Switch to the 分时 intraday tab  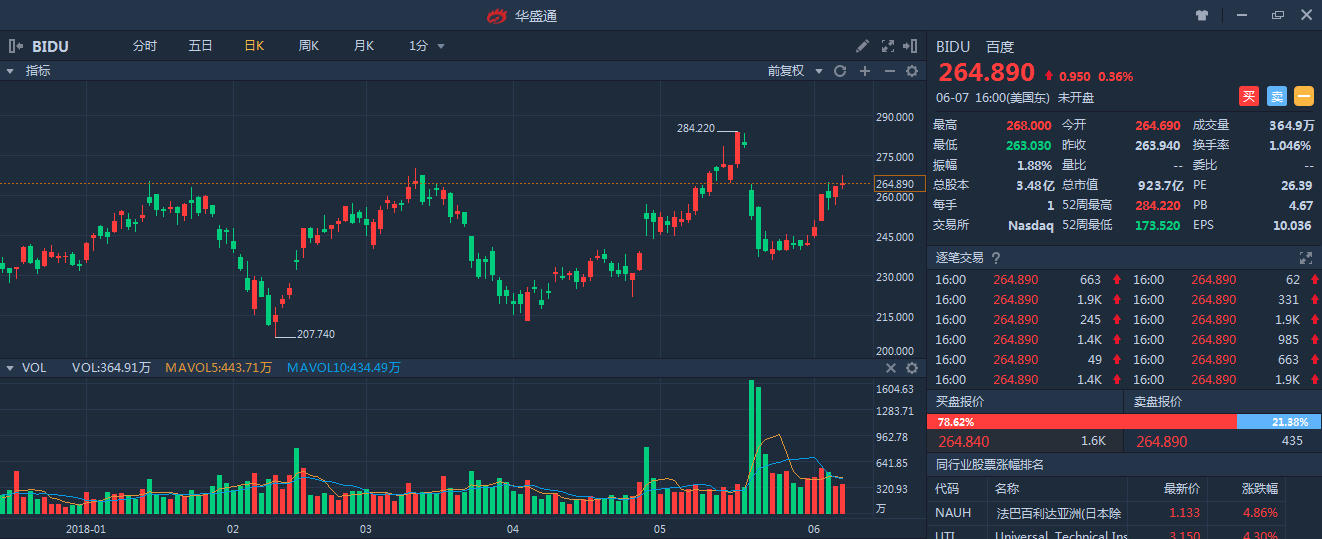point(145,46)
